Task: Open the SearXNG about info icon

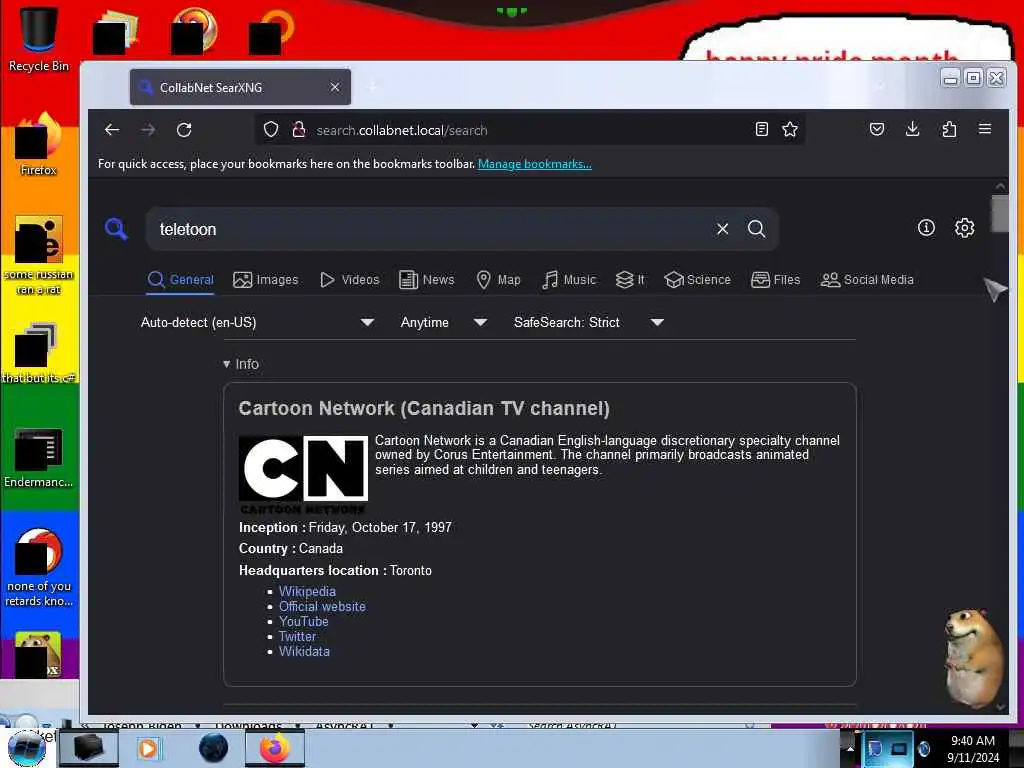Action: (x=926, y=228)
